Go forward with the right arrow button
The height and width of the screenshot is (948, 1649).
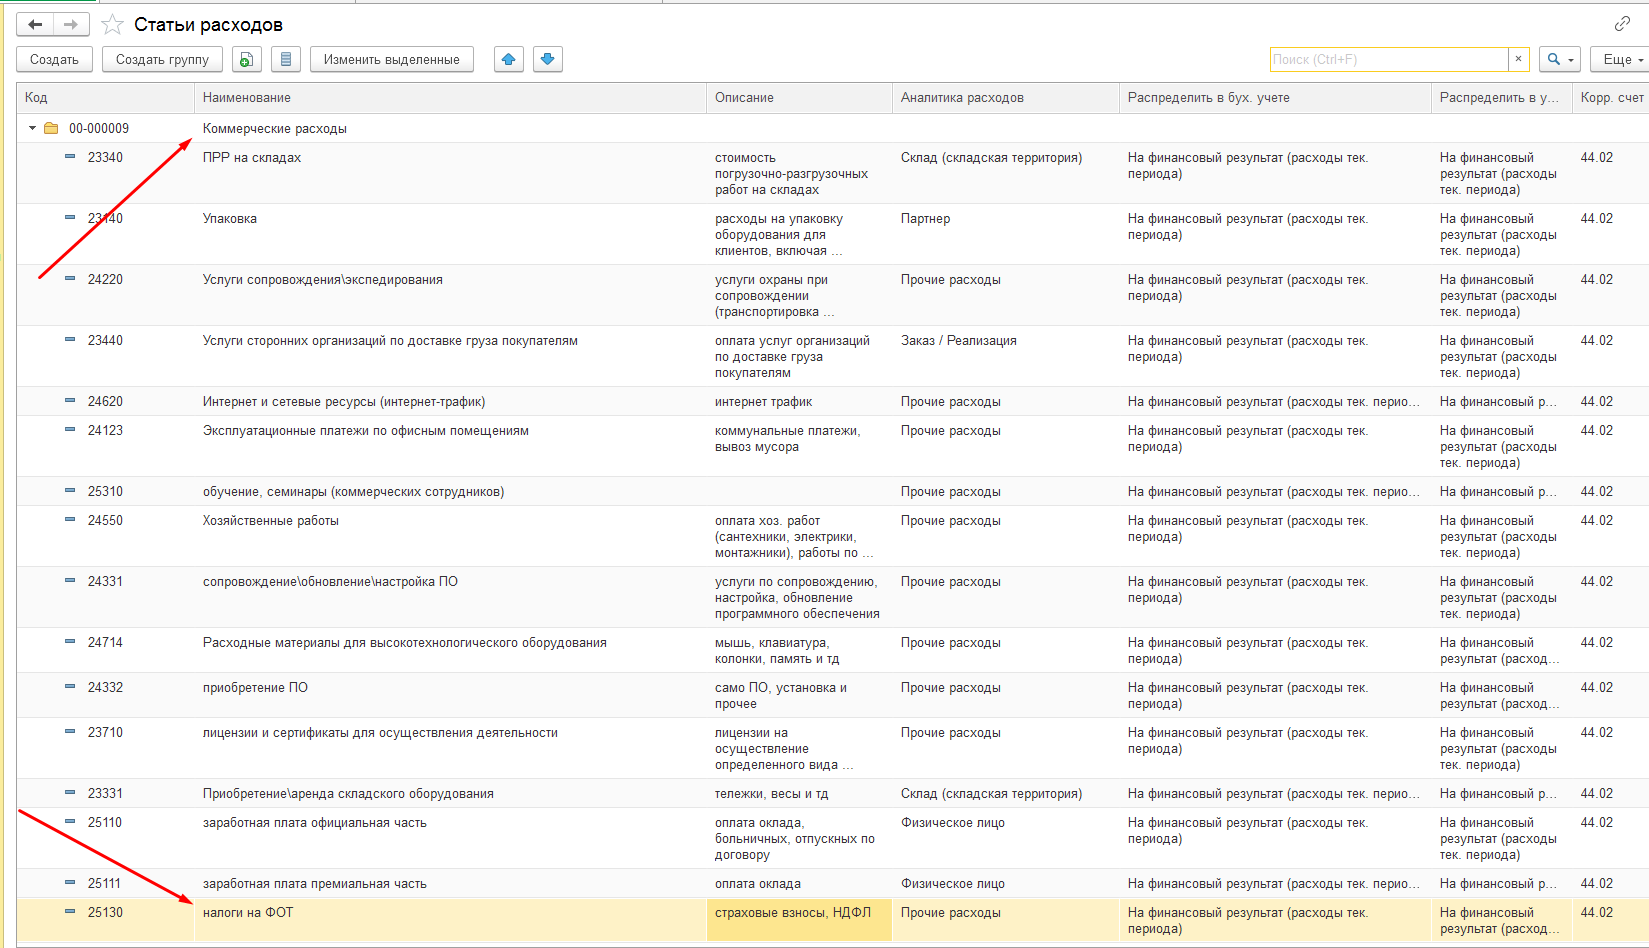71,24
